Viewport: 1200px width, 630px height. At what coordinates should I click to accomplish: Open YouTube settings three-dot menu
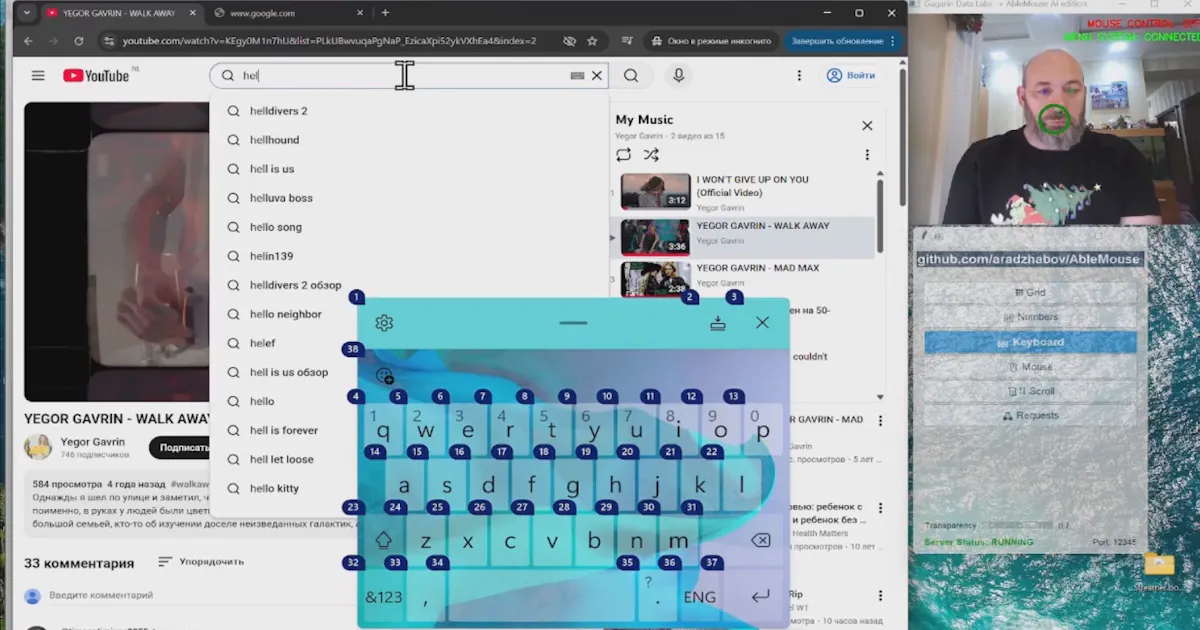(x=799, y=76)
